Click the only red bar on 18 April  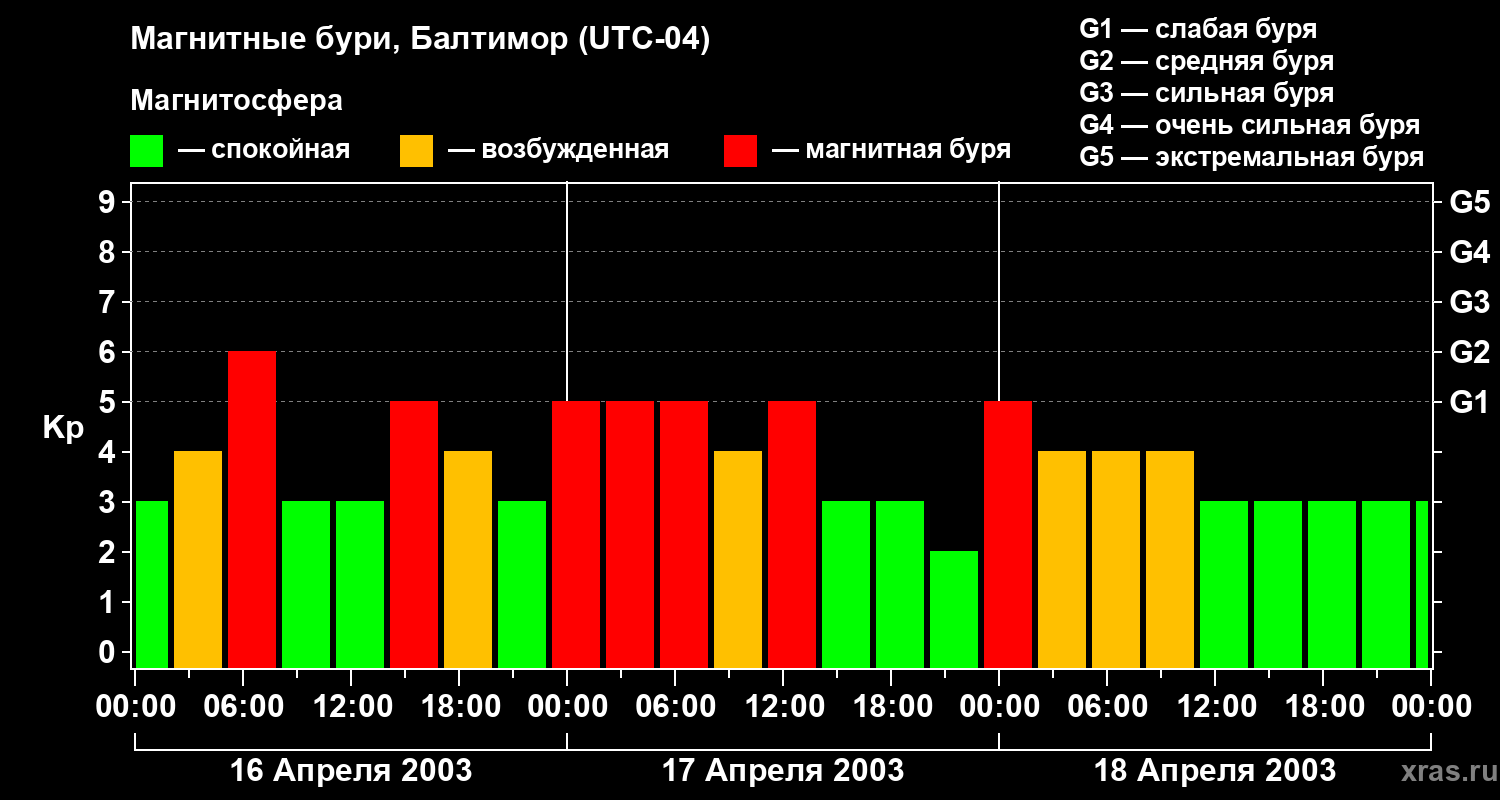[x=1008, y=534]
